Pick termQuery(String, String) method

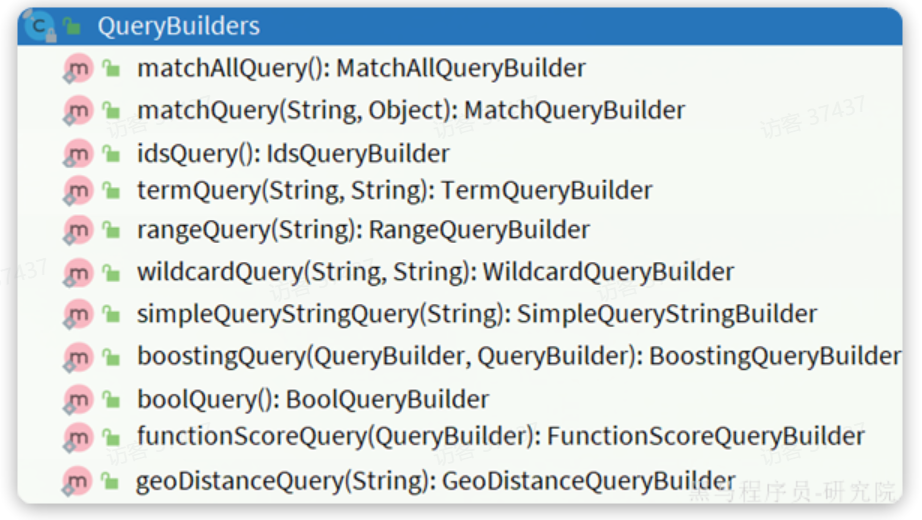(x=395, y=191)
